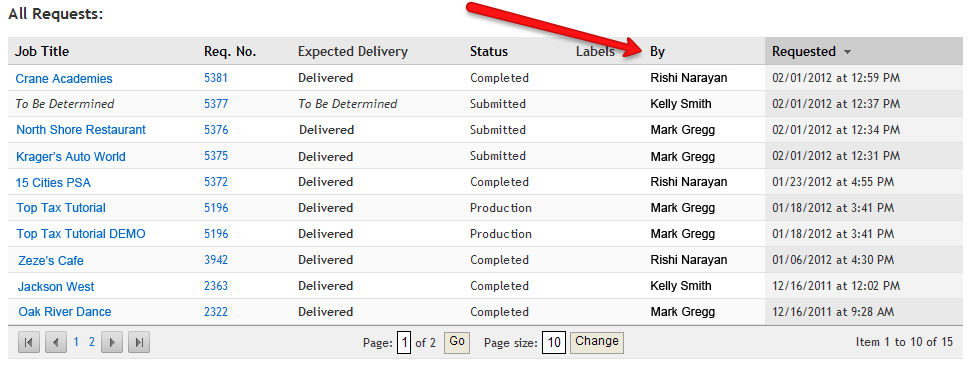This screenshot has width=971, height=366.
Task: Sort table by Job Title column
Action: (x=42, y=51)
